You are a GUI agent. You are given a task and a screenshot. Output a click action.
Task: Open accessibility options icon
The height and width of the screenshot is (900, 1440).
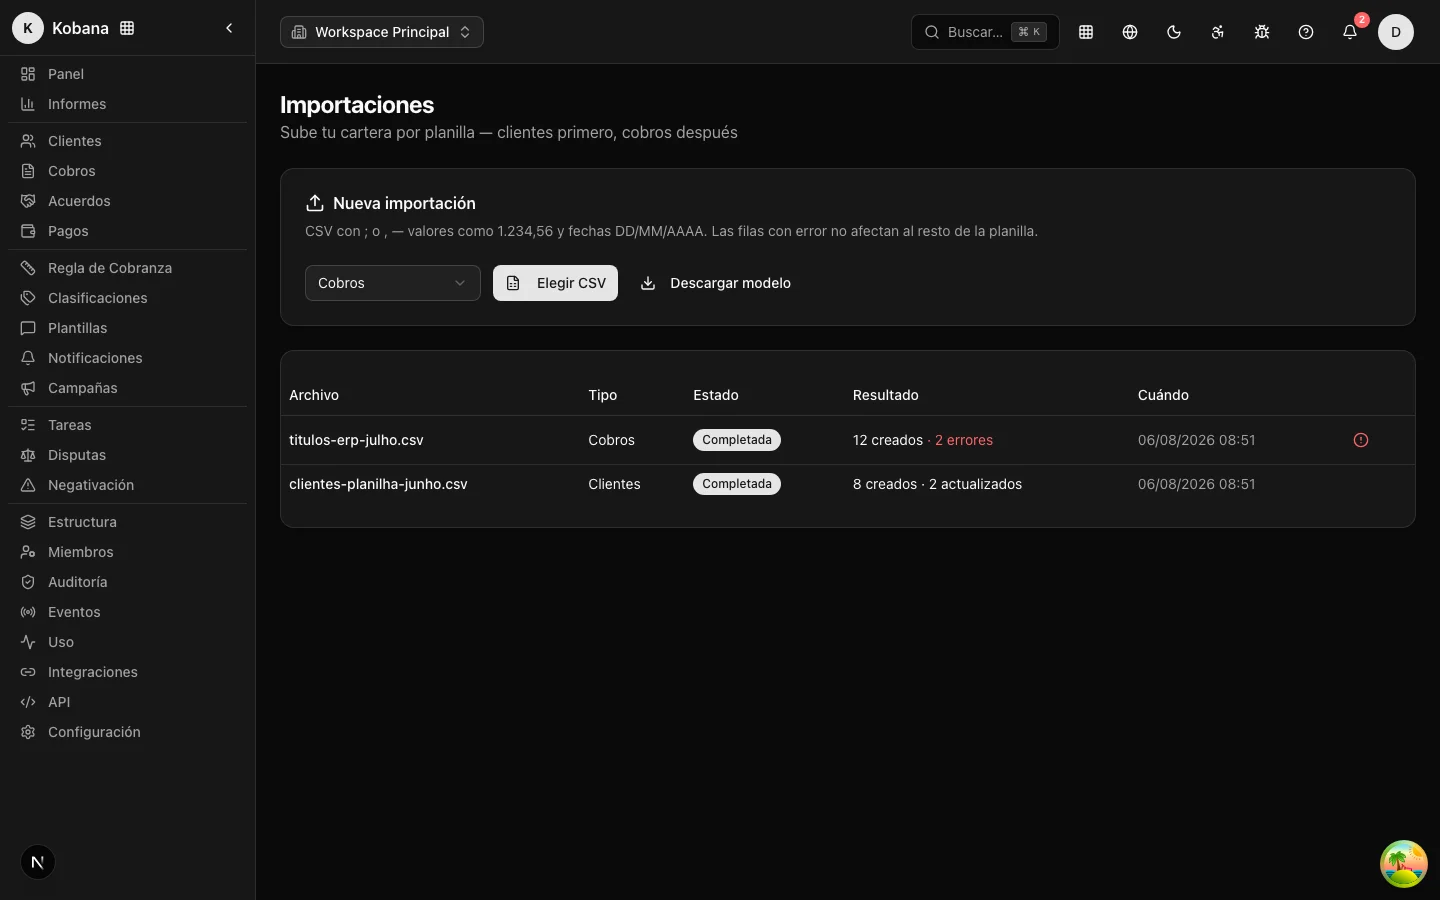tap(1218, 32)
